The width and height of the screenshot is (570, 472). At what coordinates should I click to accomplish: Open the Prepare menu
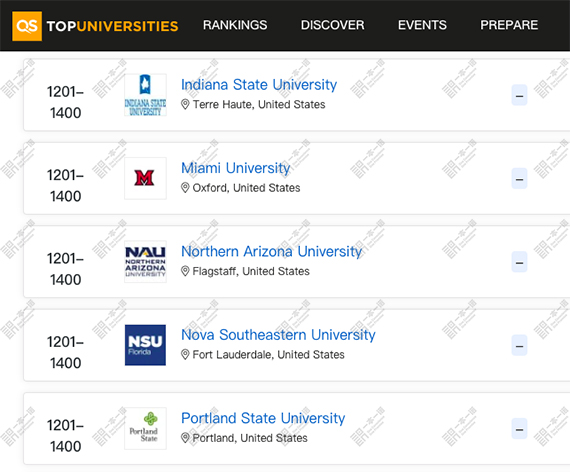pos(509,25)
